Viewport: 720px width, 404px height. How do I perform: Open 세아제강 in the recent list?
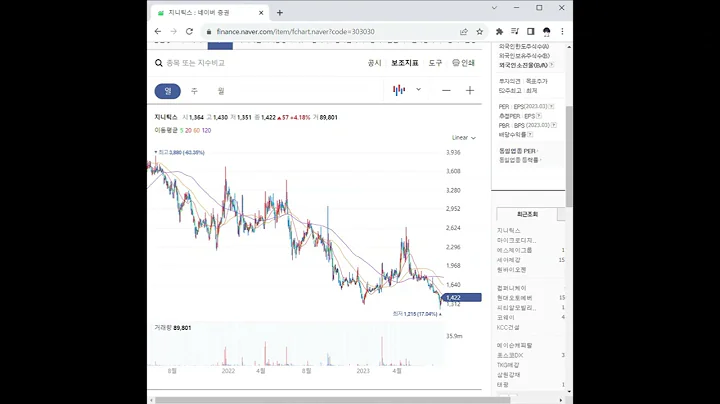(x=508, y=260)
